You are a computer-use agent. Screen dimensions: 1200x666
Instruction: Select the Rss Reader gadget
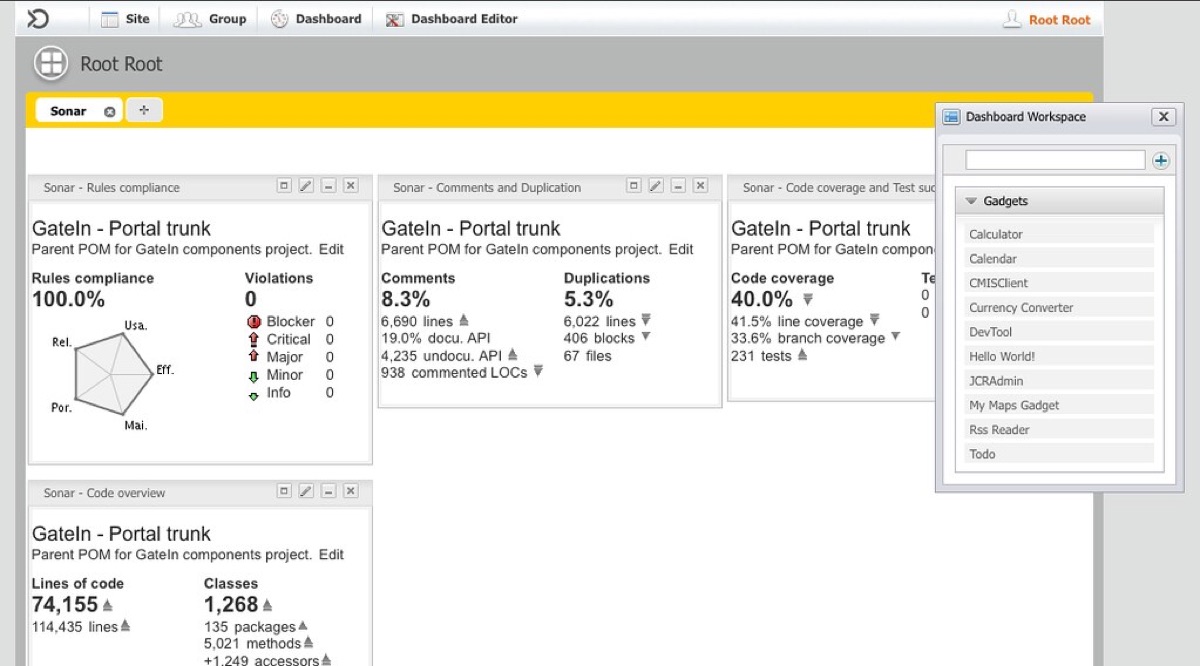pos(1060,429)
